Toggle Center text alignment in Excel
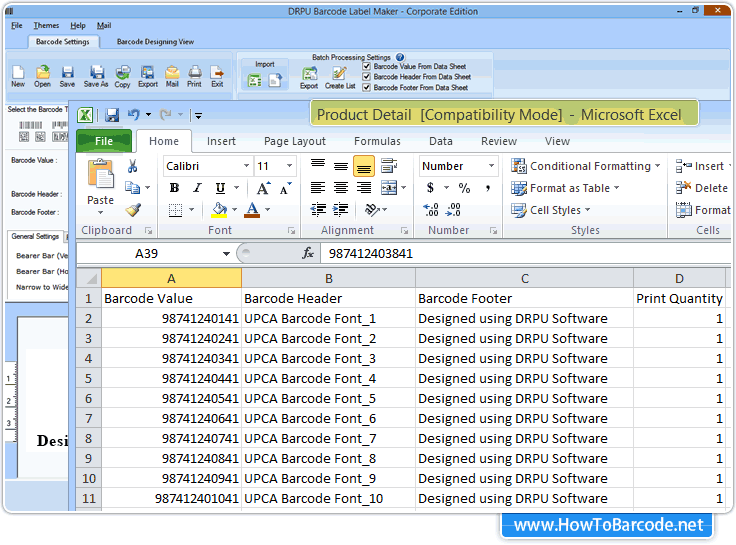This screenshot has height=545, width=736. pyautogui.click(x=341, y=188)
